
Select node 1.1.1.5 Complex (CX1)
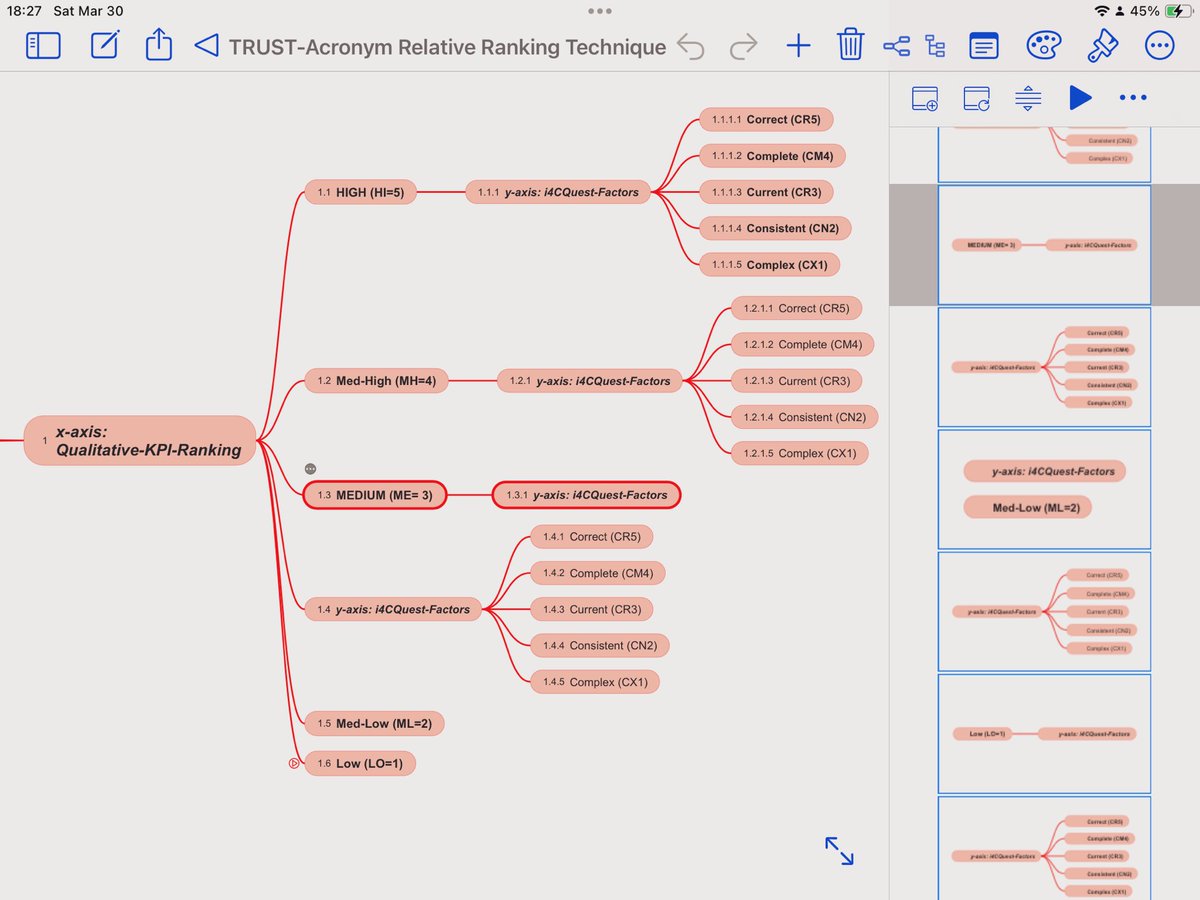tap(769, 265)
